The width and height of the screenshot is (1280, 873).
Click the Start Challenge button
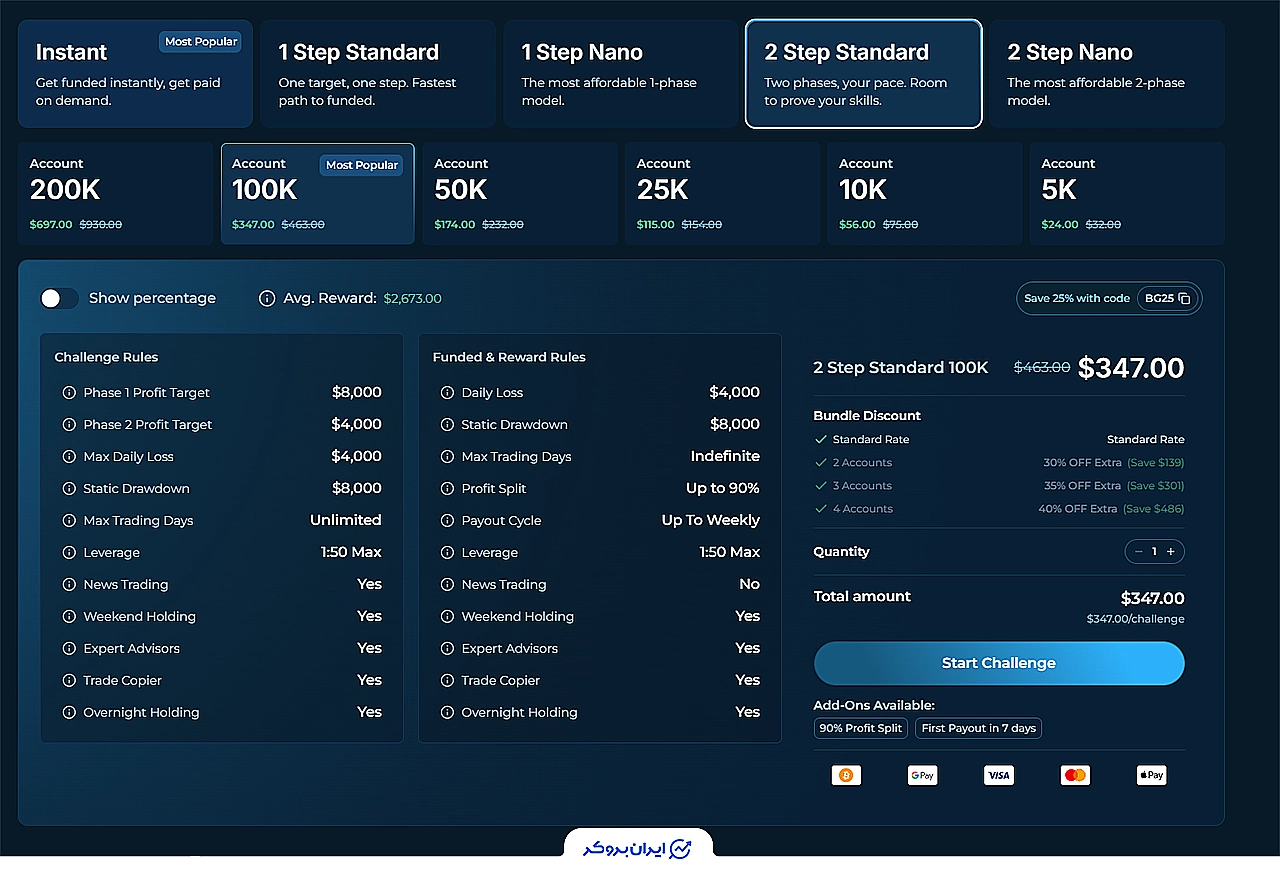(999, 663)
